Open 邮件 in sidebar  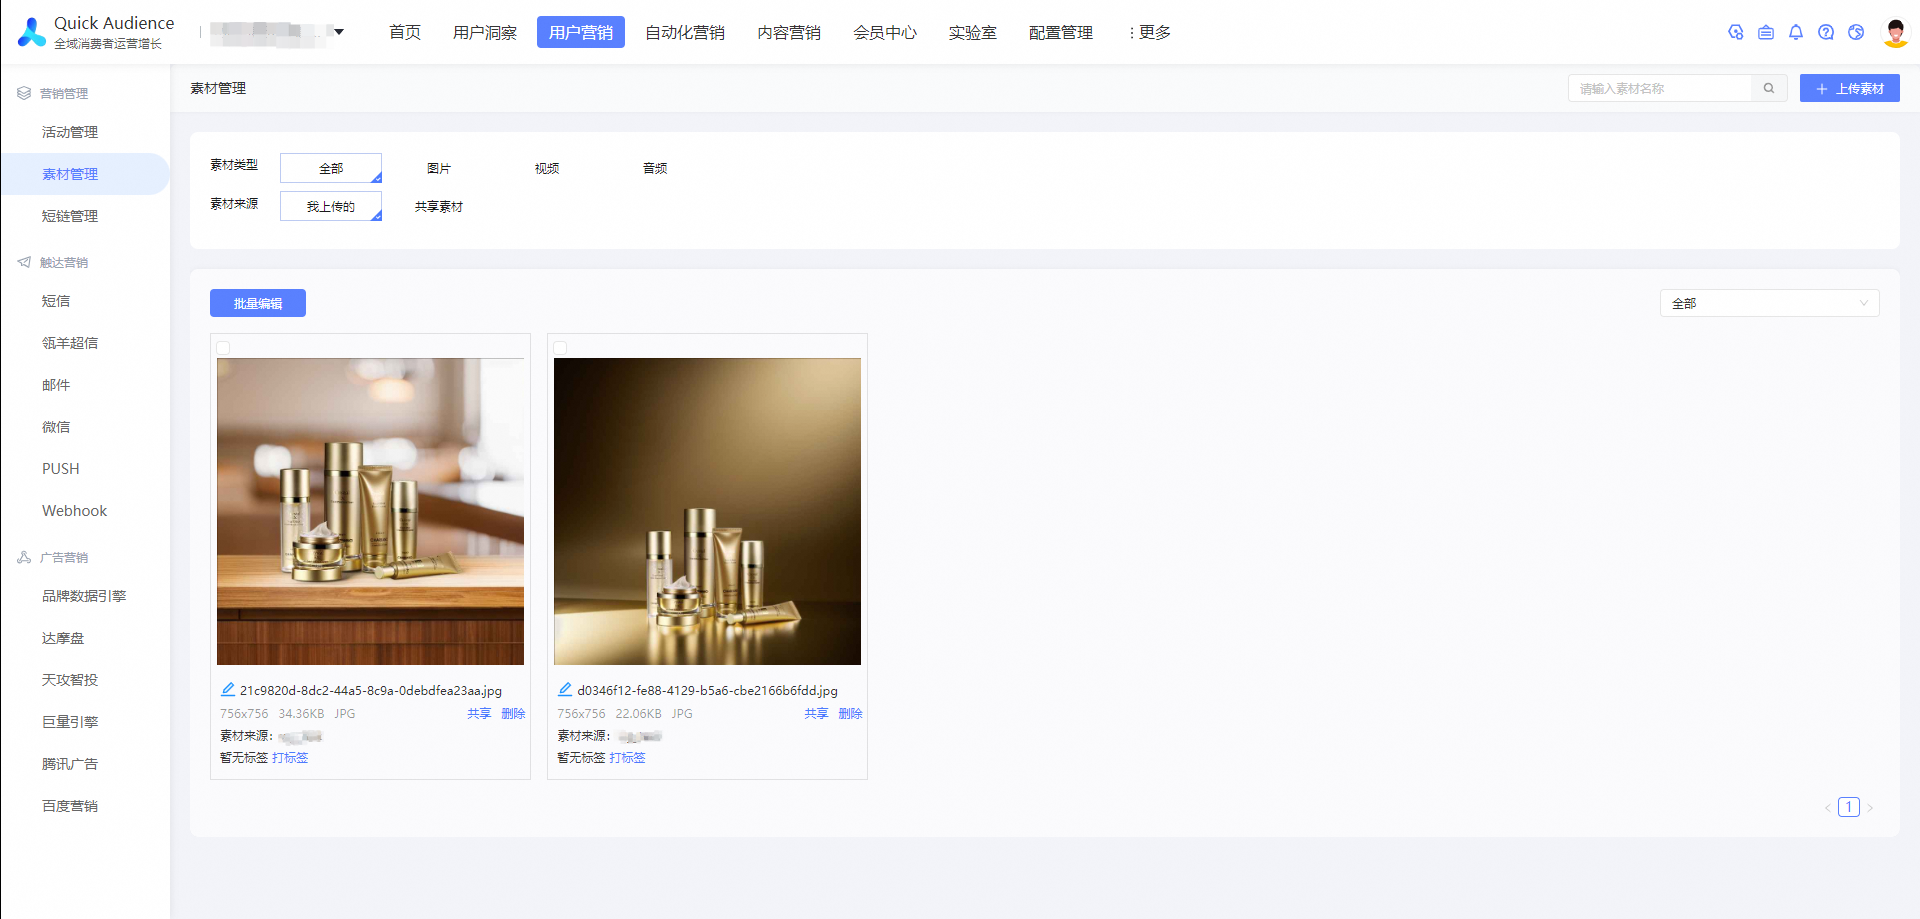pos(56,385)
